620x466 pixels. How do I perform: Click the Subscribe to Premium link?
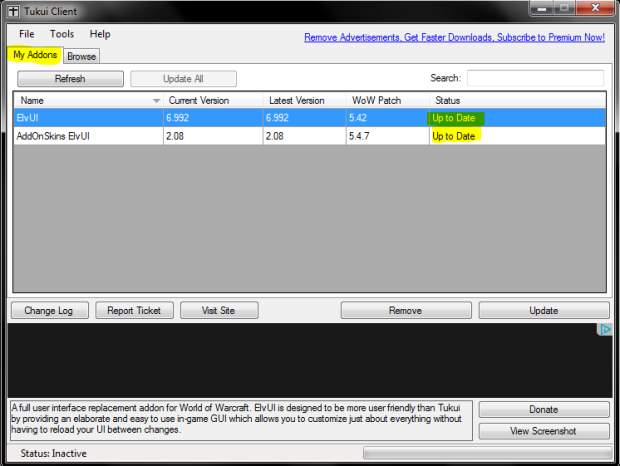[454, 37]
